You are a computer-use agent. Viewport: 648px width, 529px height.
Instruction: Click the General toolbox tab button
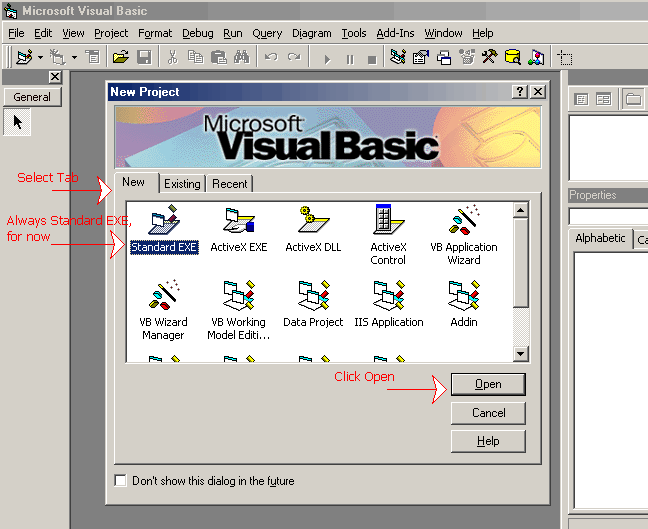[32, 97]
